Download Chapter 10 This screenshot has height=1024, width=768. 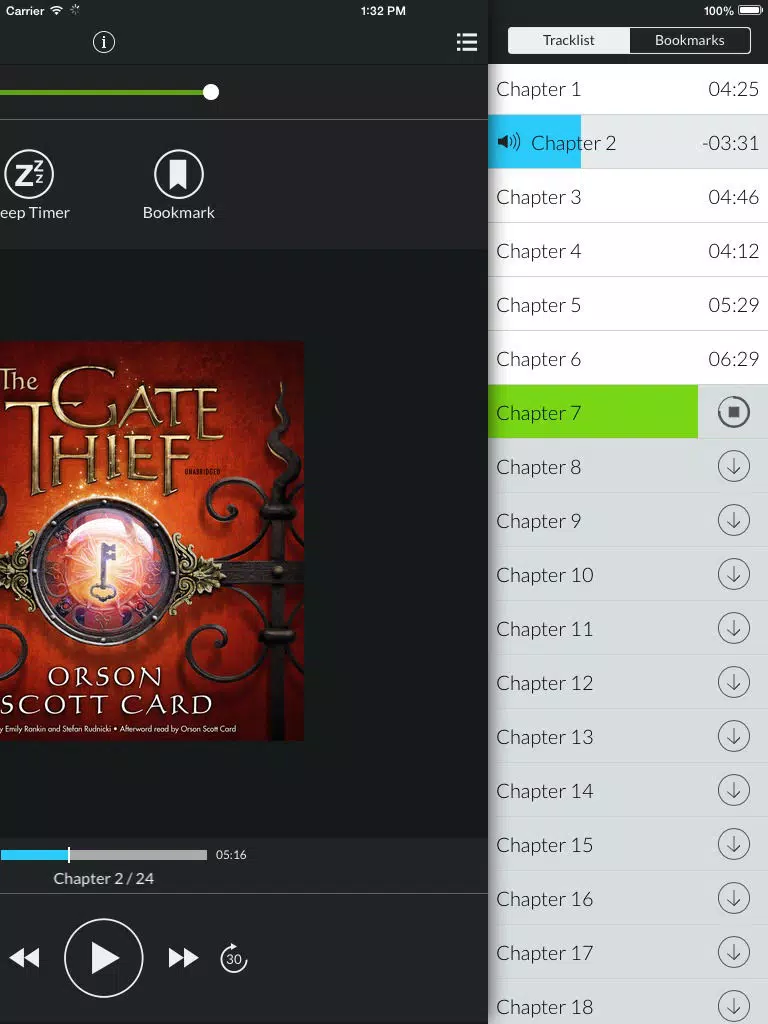tap(733, 575)
